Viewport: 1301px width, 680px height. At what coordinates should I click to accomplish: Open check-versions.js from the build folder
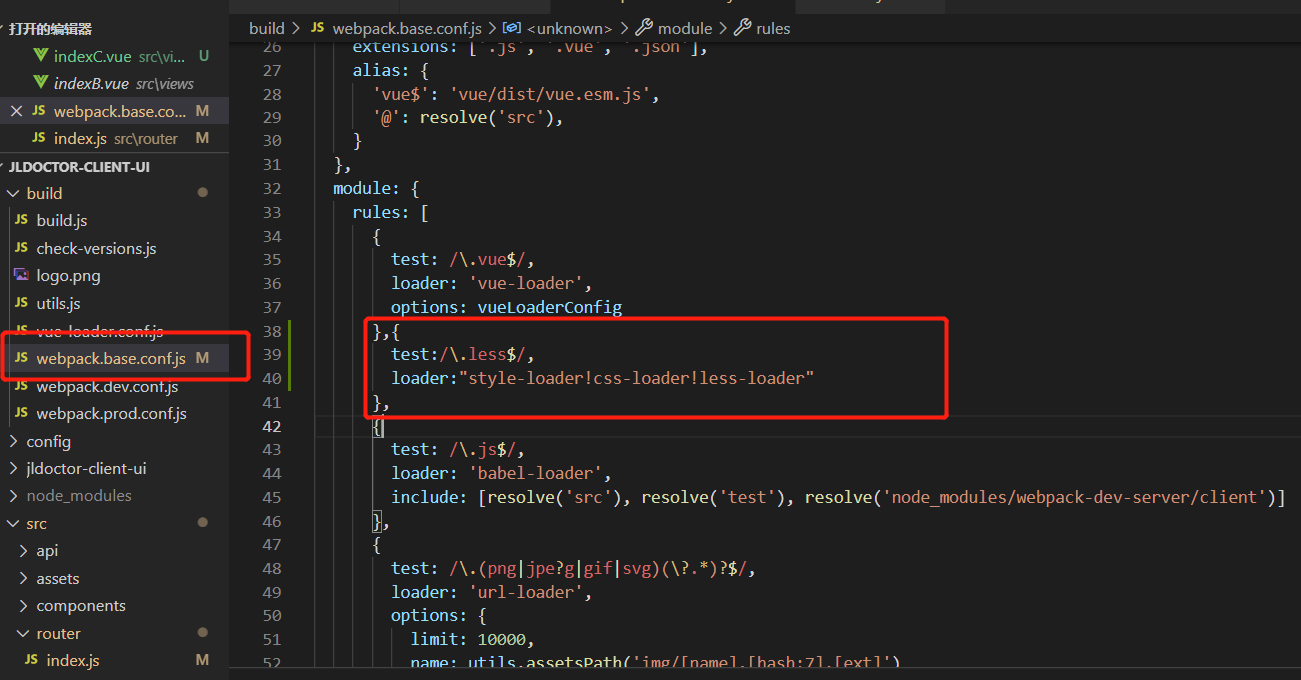(103, 248)
